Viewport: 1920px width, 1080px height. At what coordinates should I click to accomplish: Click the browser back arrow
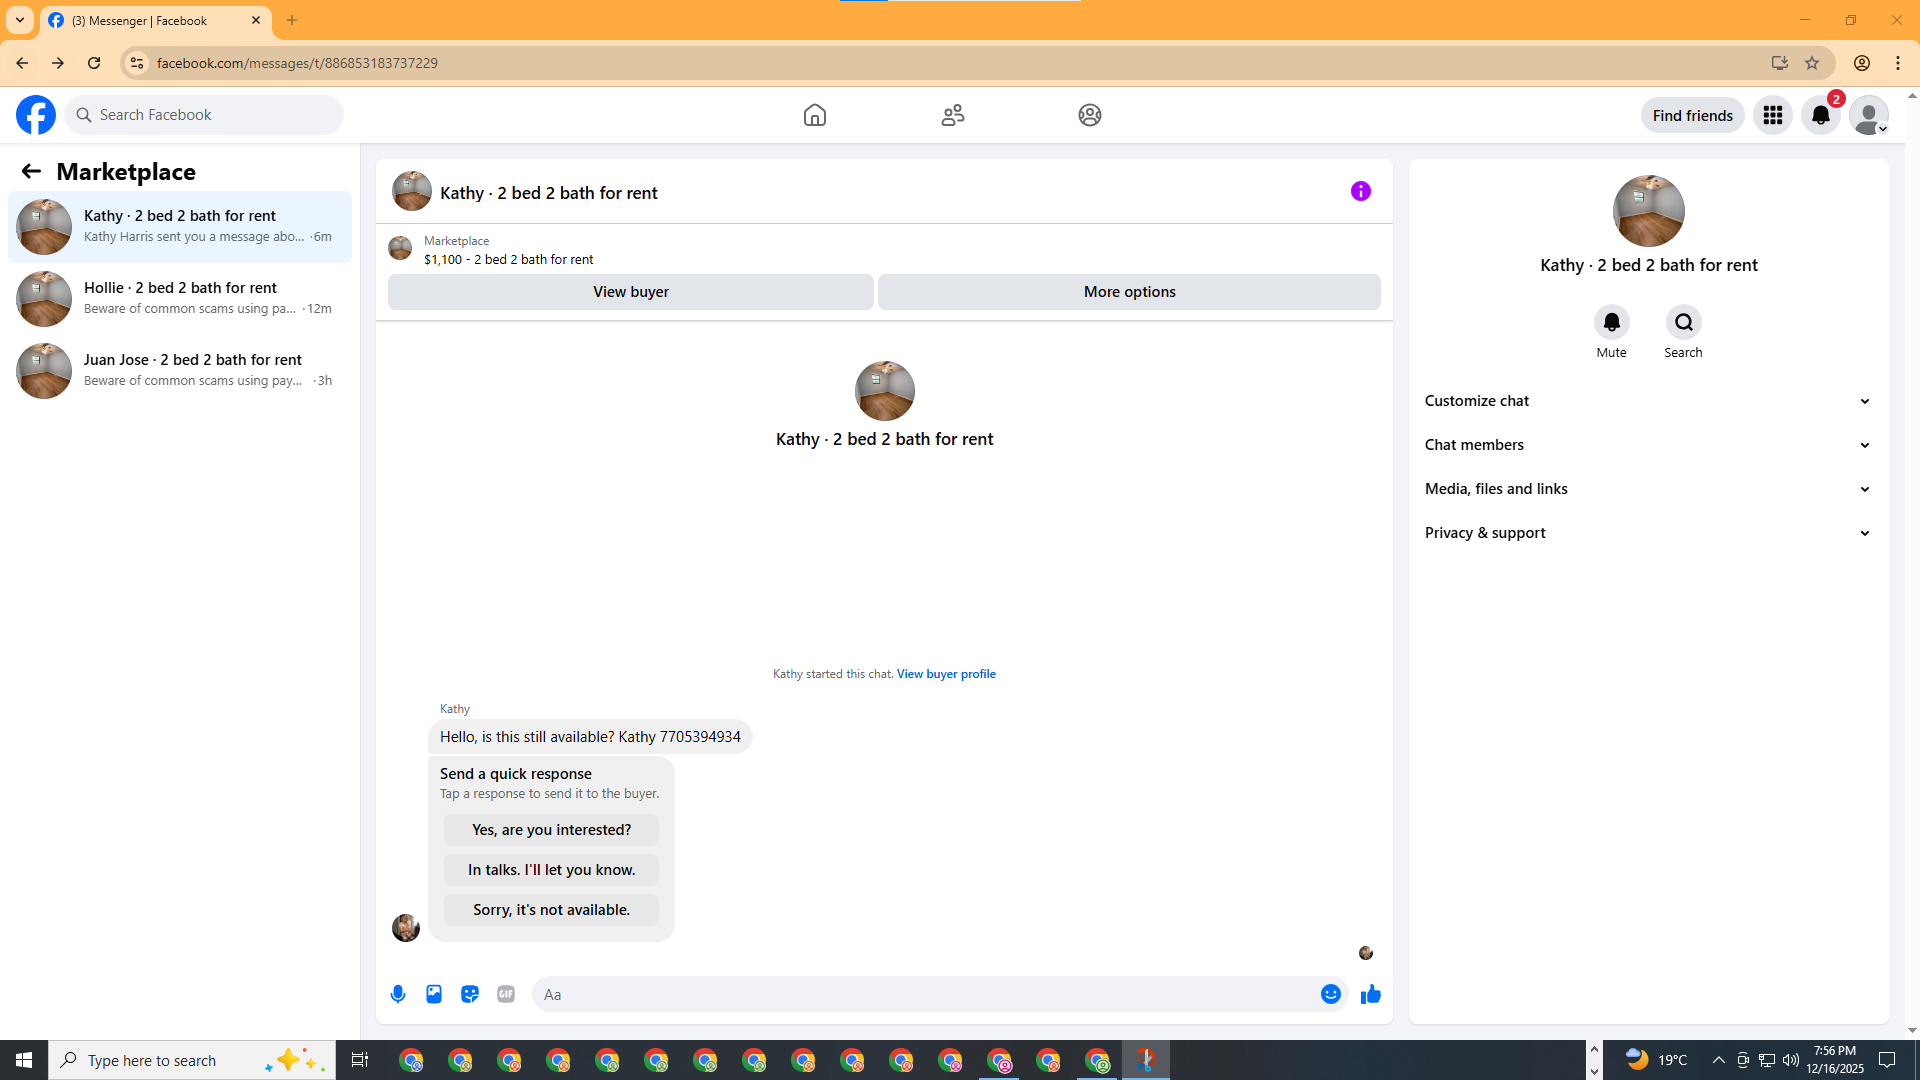(22, 63)
